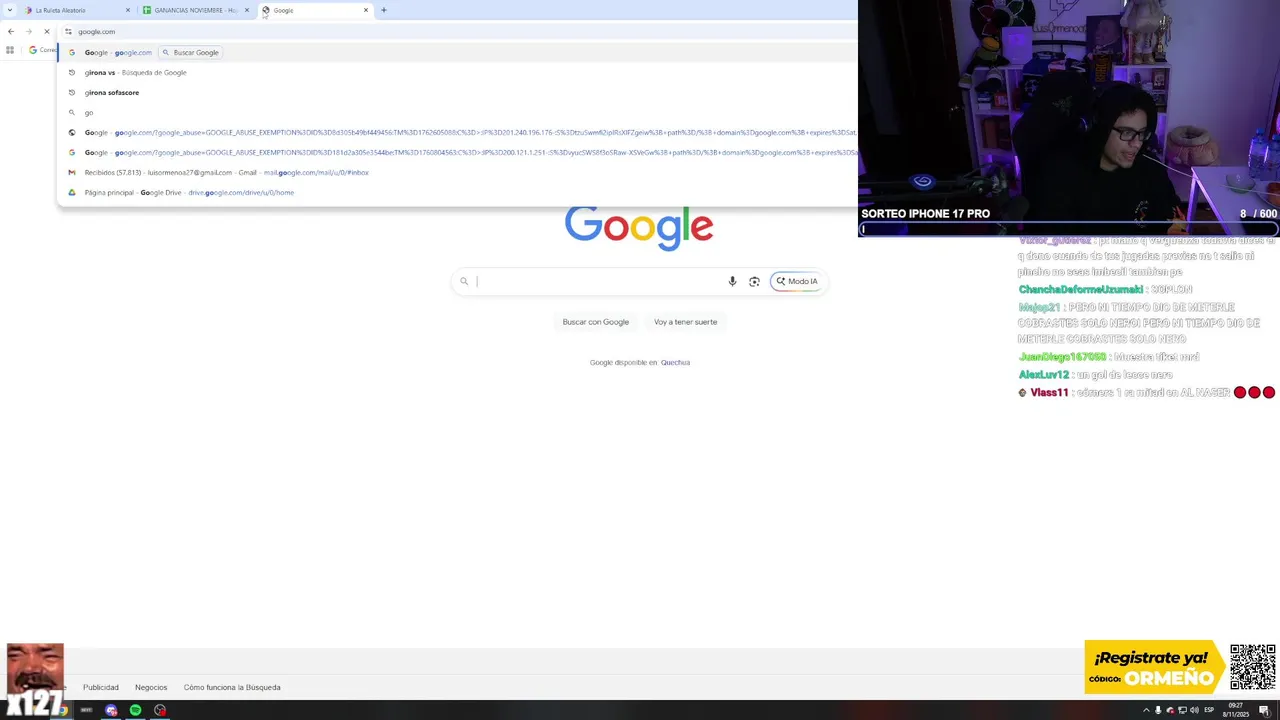Click the Google logo on the homepage
Screen dimensions: 1280x720
(639, 228)
